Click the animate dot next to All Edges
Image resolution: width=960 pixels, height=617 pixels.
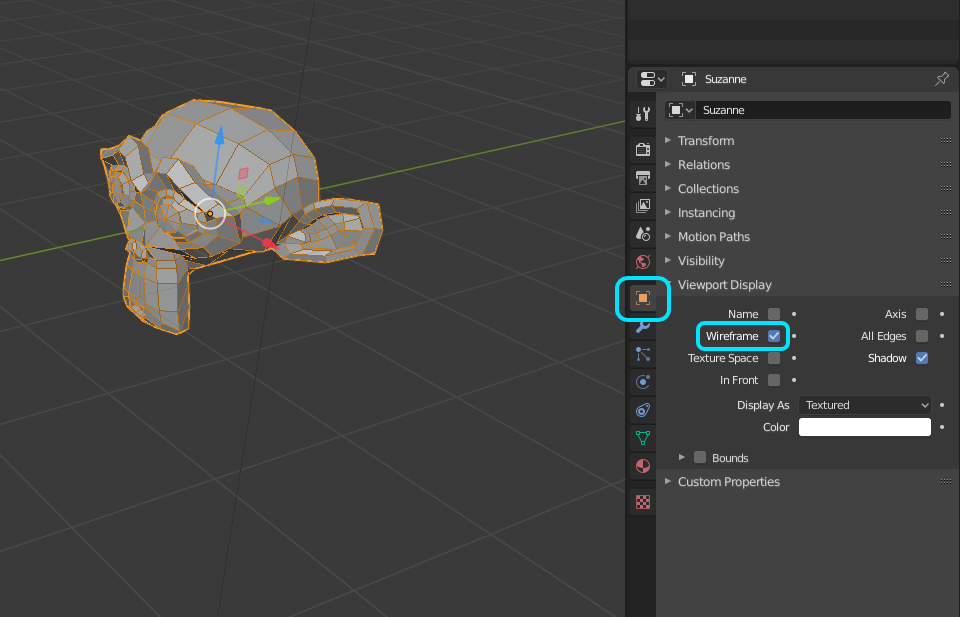click(942, 336)
